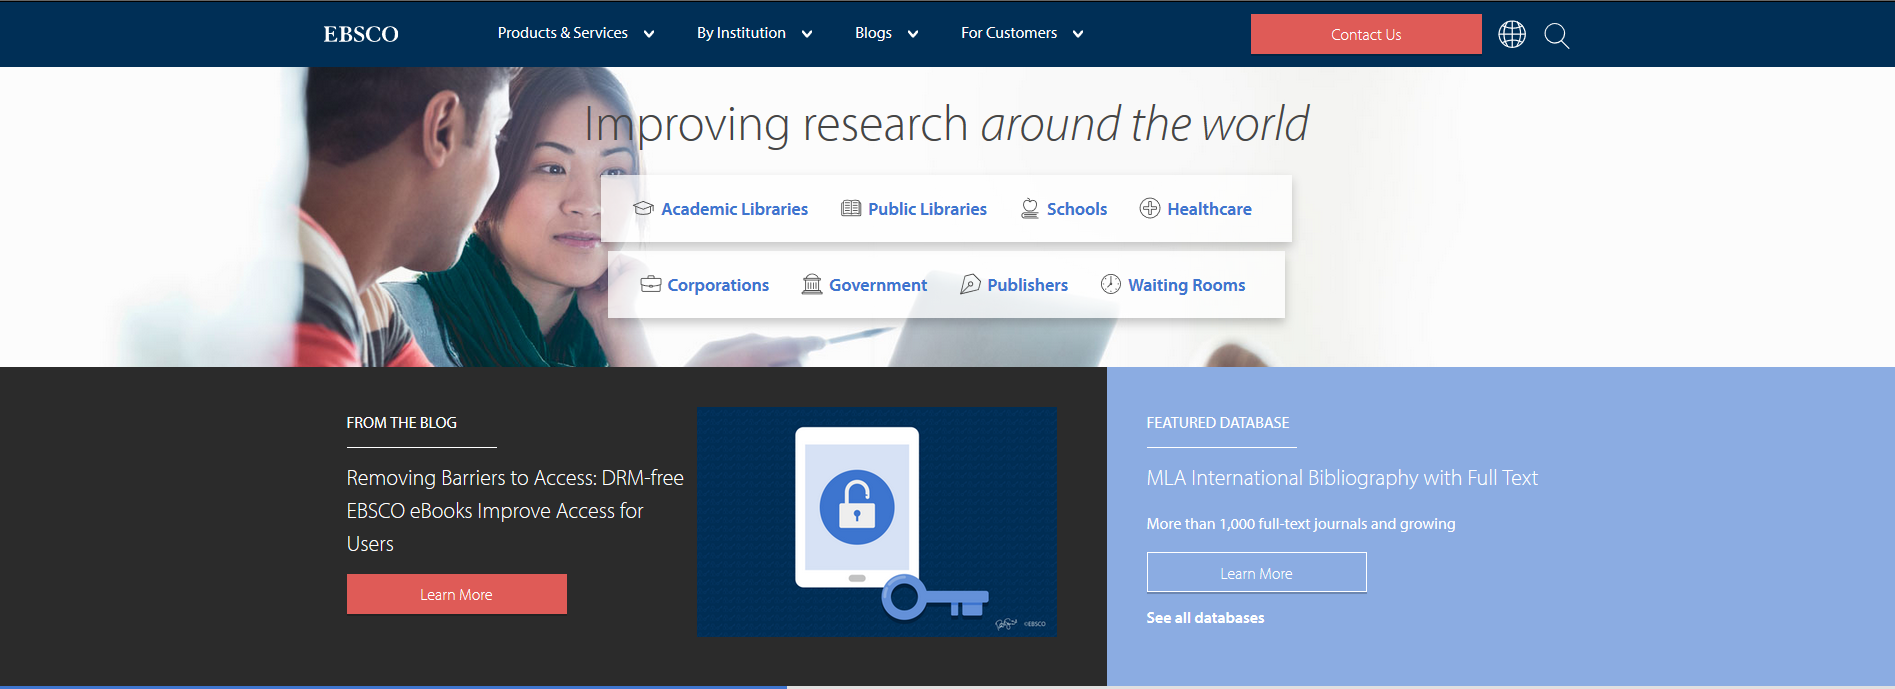This screenshot has height=689, width=1895.
Task: Click the Publishers icon
Action: tap(970, 284)
